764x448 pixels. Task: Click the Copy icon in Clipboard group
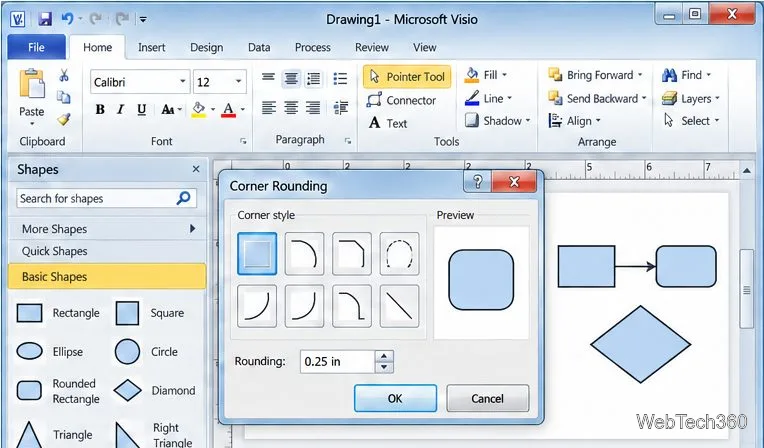(x=64, y=97)
